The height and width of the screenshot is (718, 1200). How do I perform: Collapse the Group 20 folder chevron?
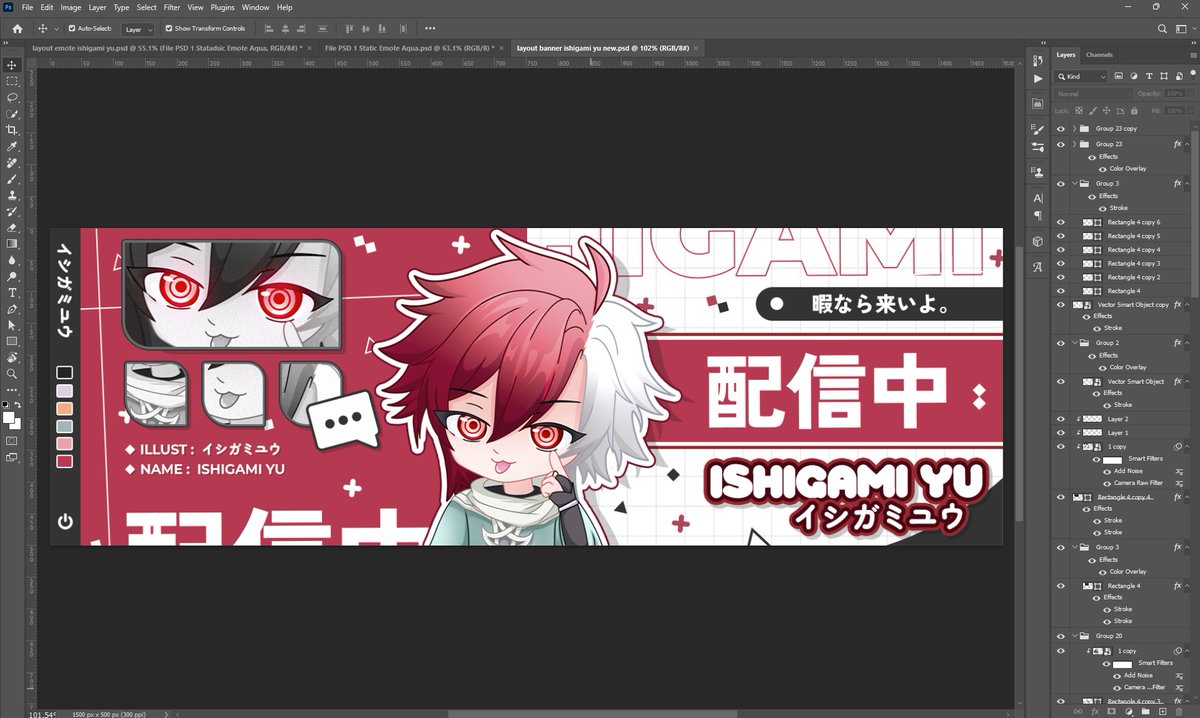[1074, 635]
